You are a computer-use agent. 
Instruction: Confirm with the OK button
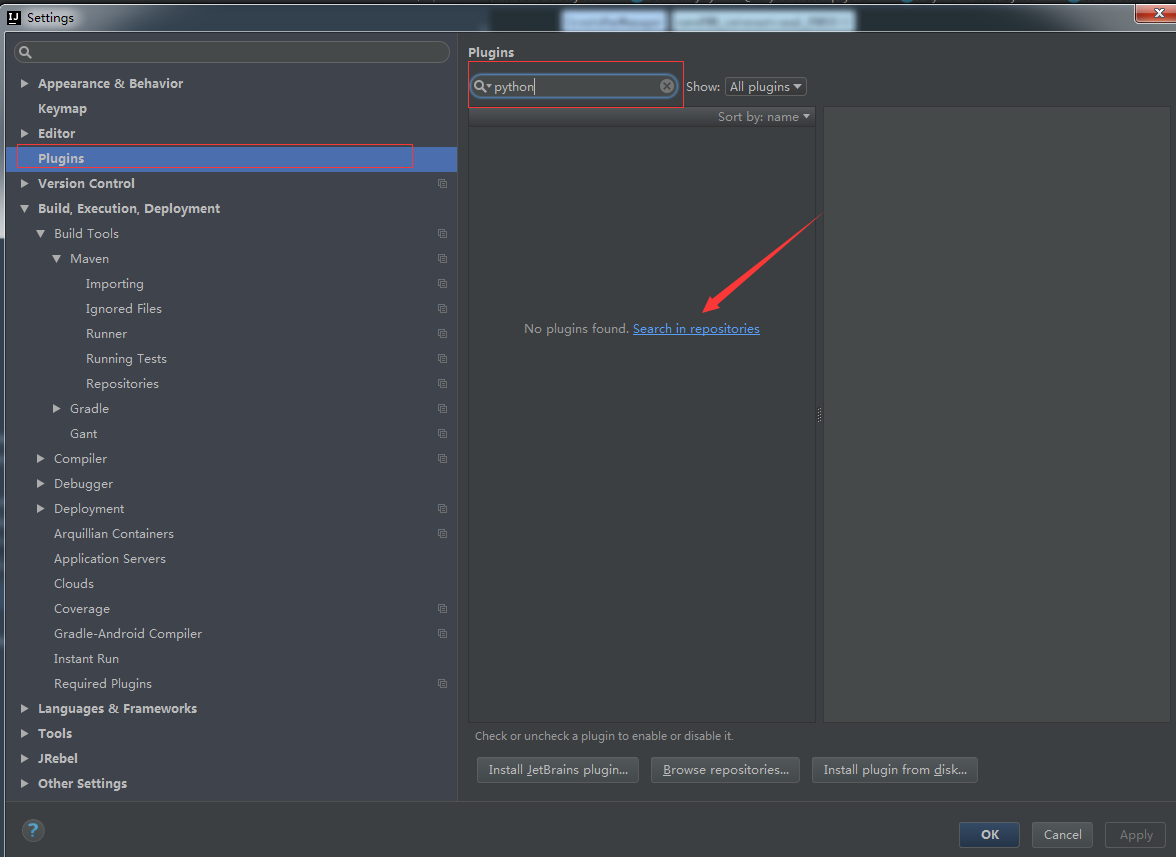pos(989,835)
